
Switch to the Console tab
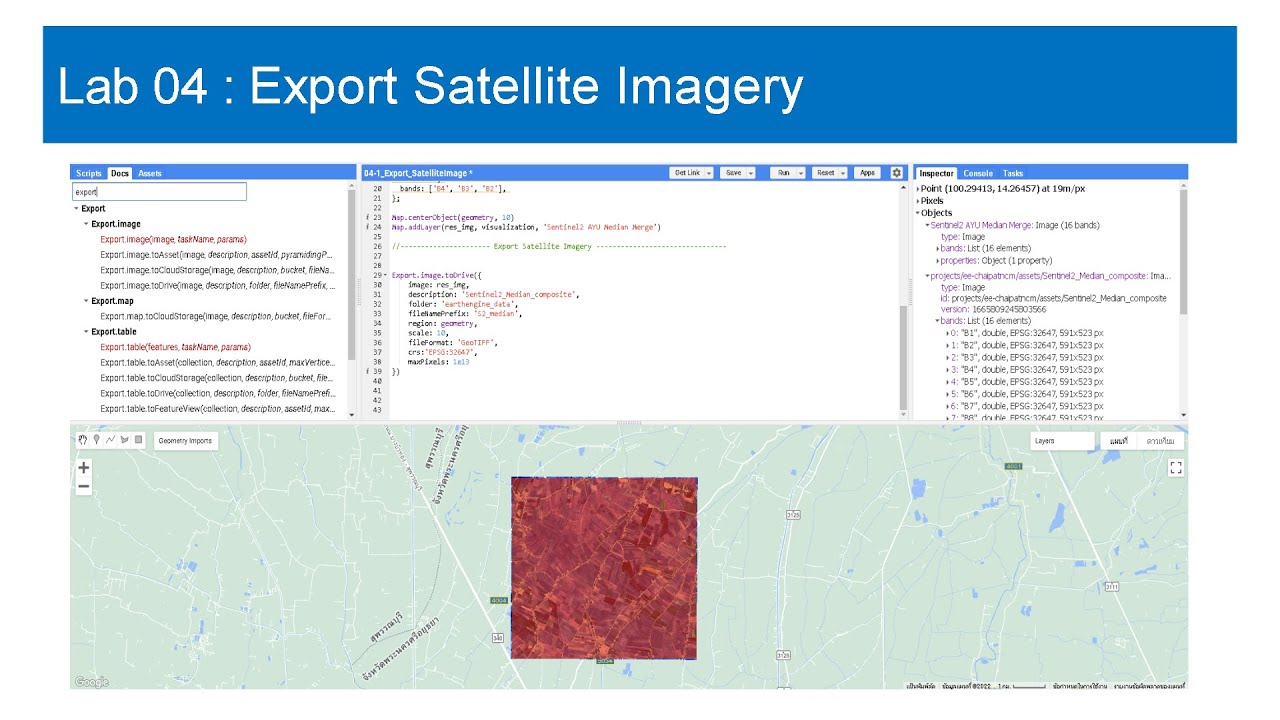tap(978, 173)
